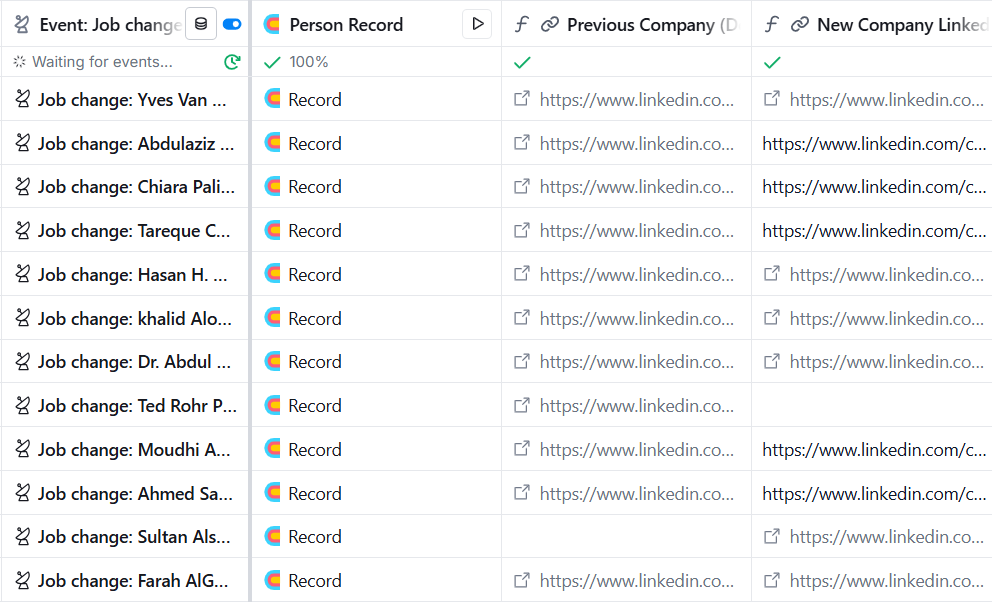Click the link icon on the Previous Company header
This screenshot has height=602, width=992.
(x=549, y=24)
